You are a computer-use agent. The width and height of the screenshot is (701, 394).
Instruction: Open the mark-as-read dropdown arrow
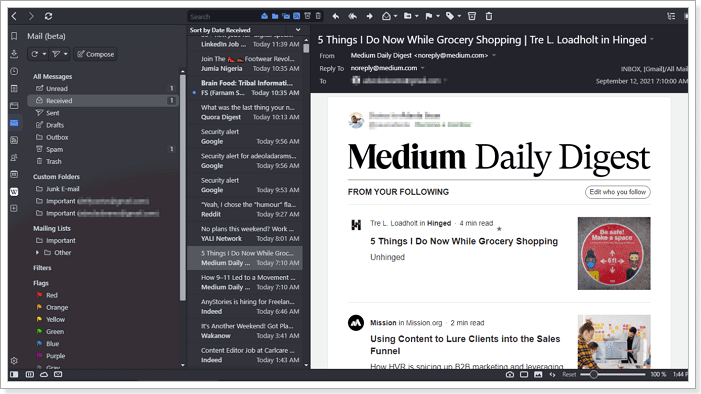click(x=396, y=16)
